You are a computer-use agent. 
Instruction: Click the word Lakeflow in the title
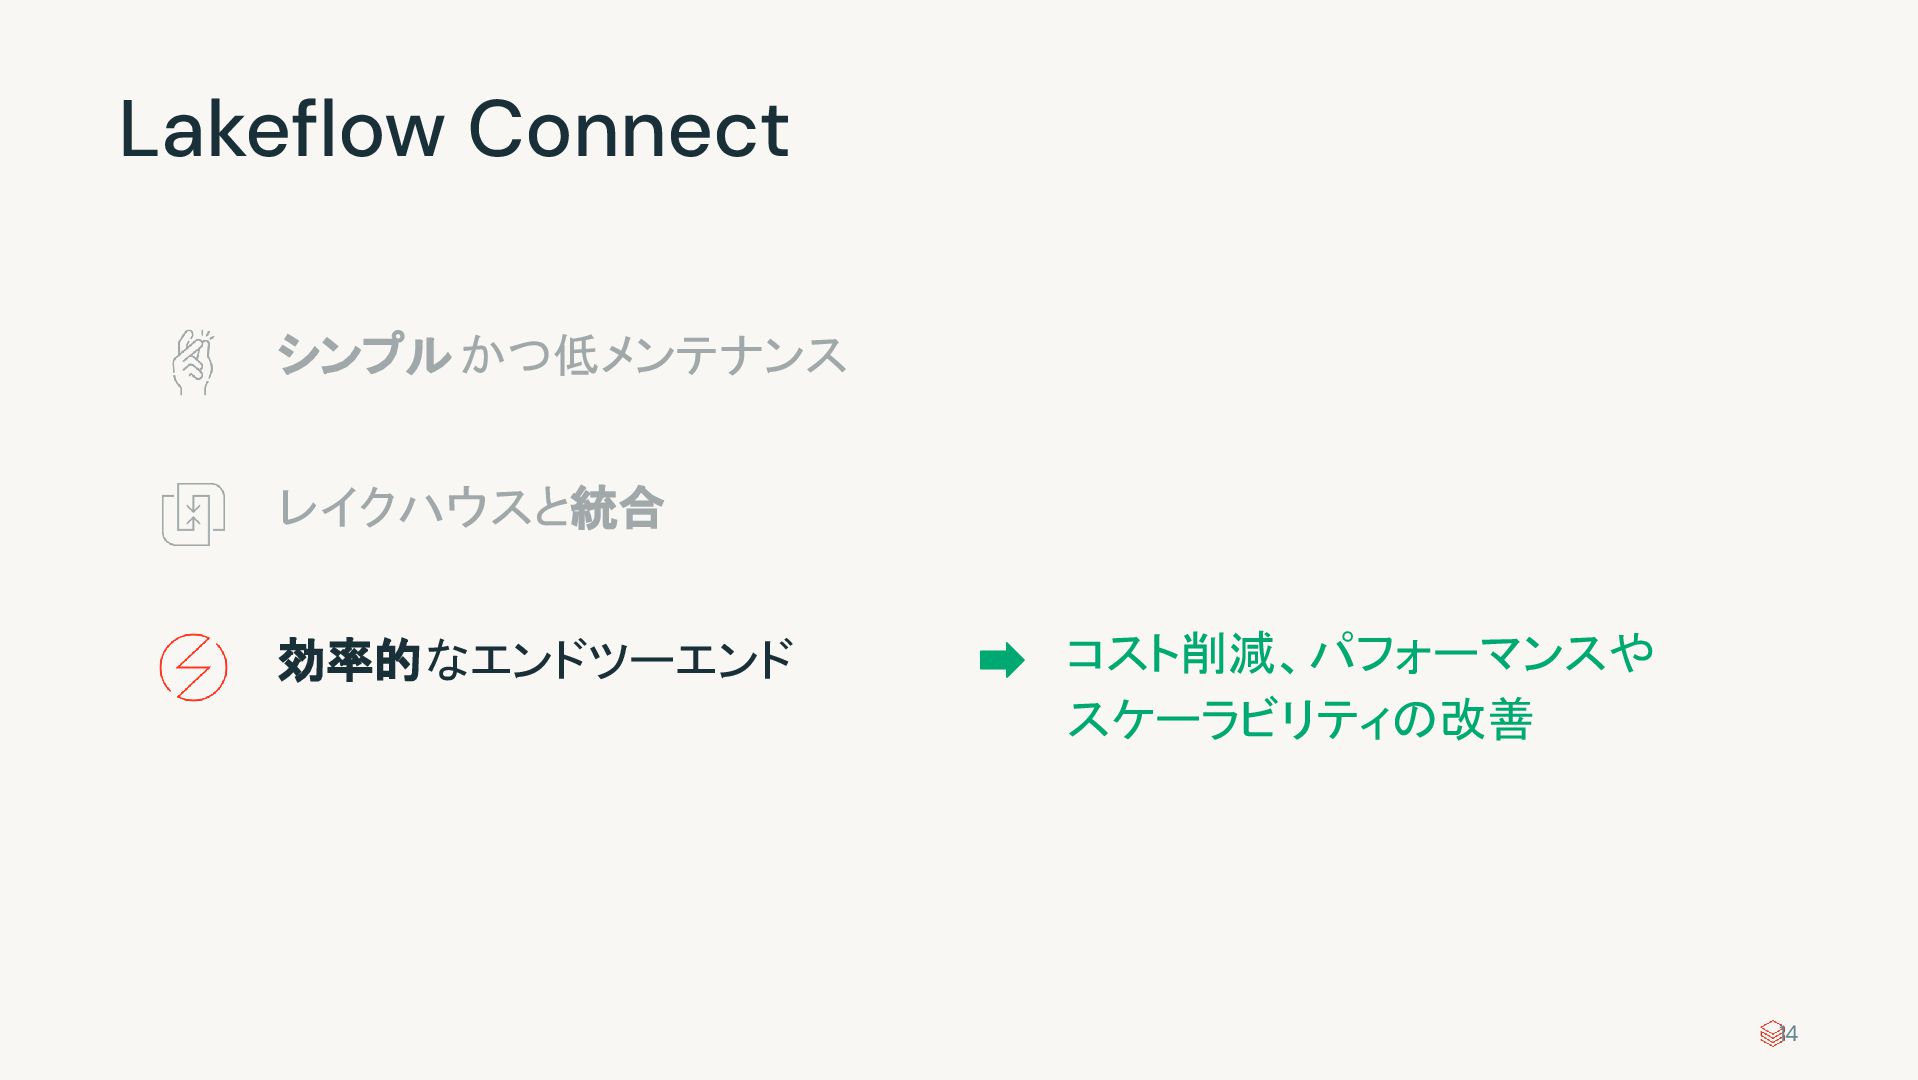(281, 130)
